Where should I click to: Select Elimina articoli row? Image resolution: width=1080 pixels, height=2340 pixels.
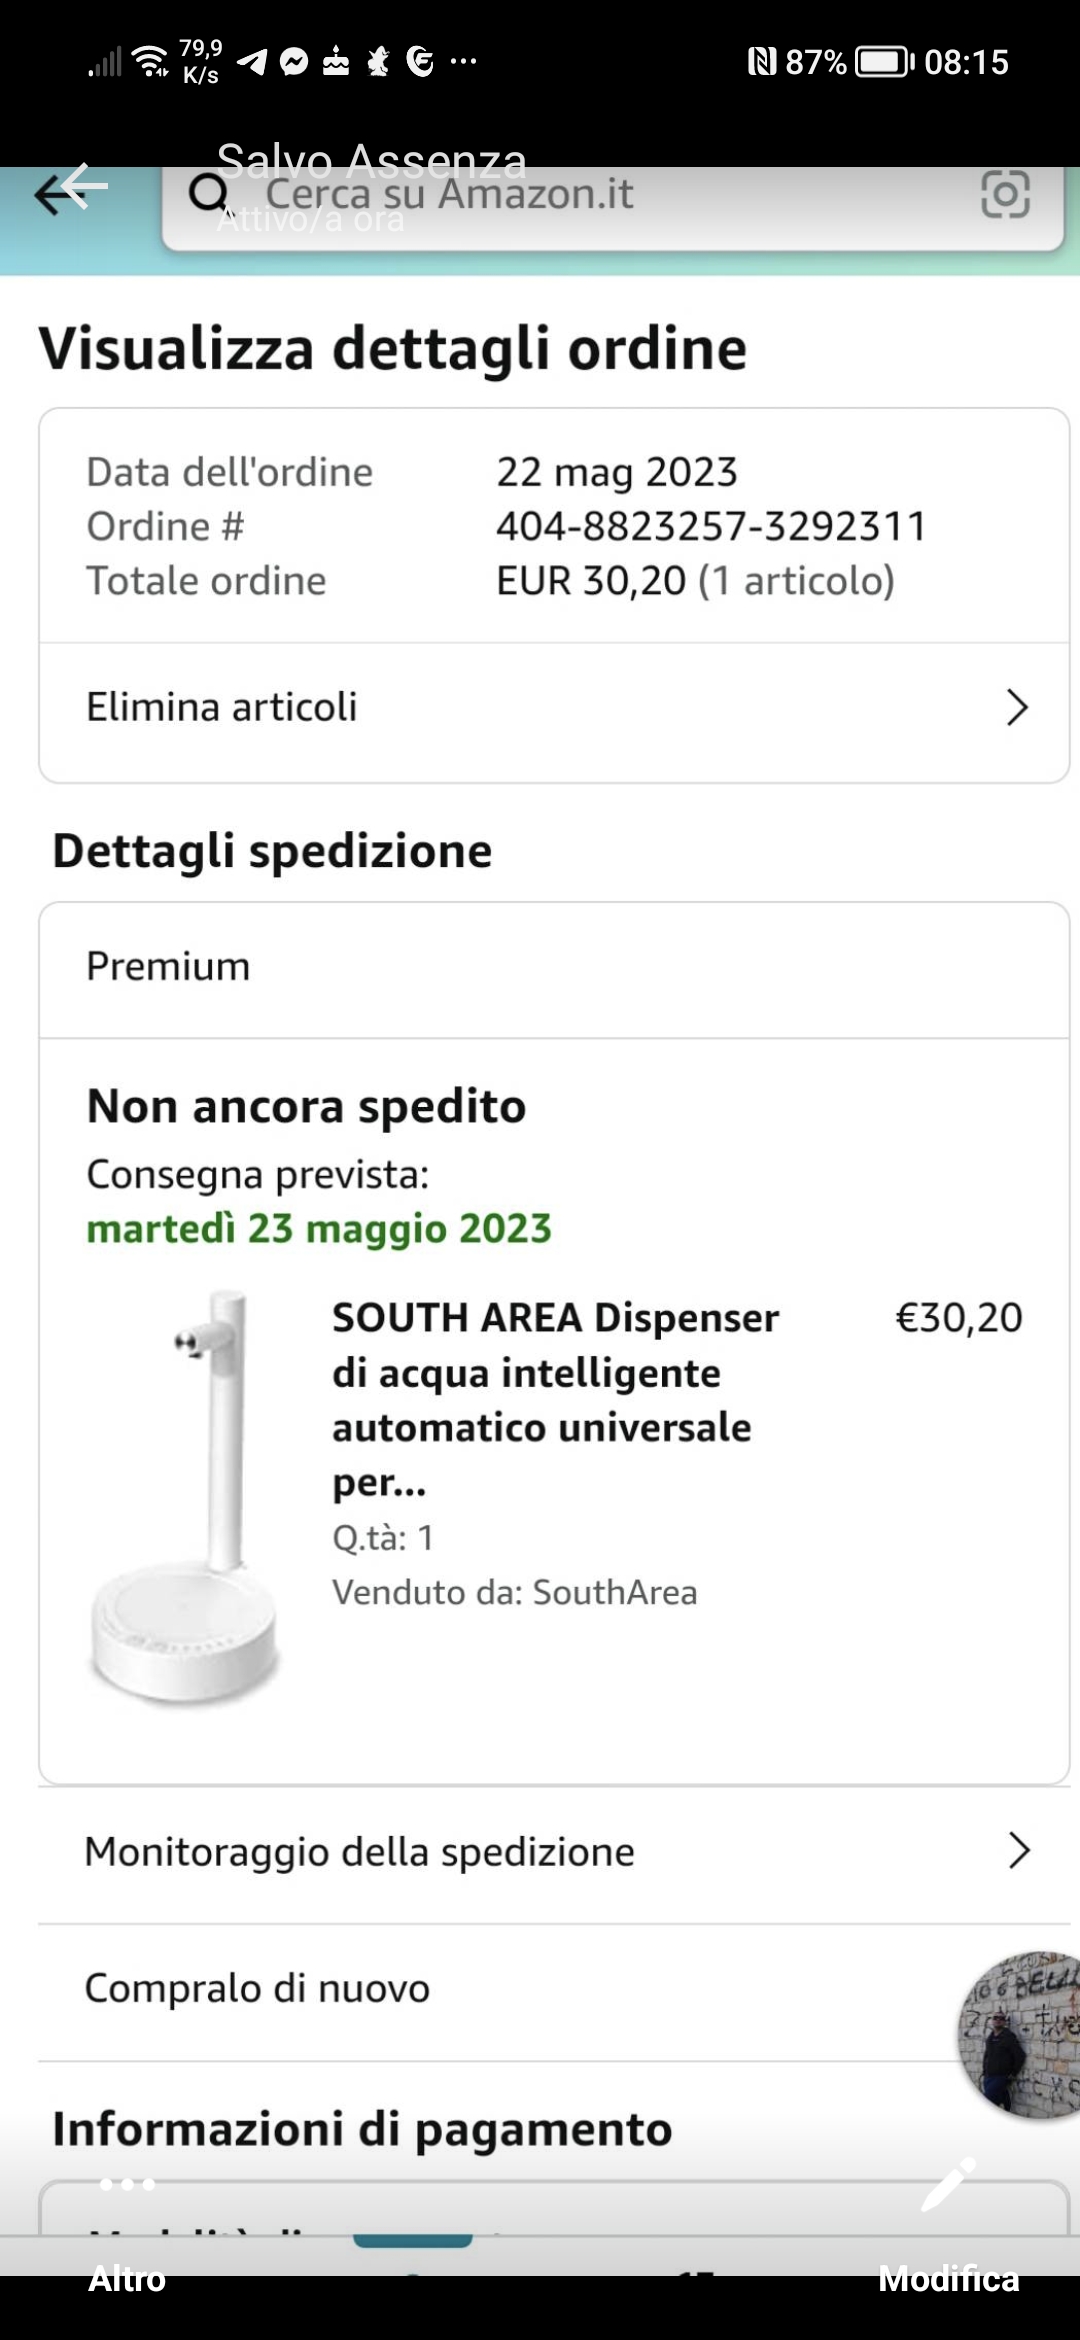(554, 709)
